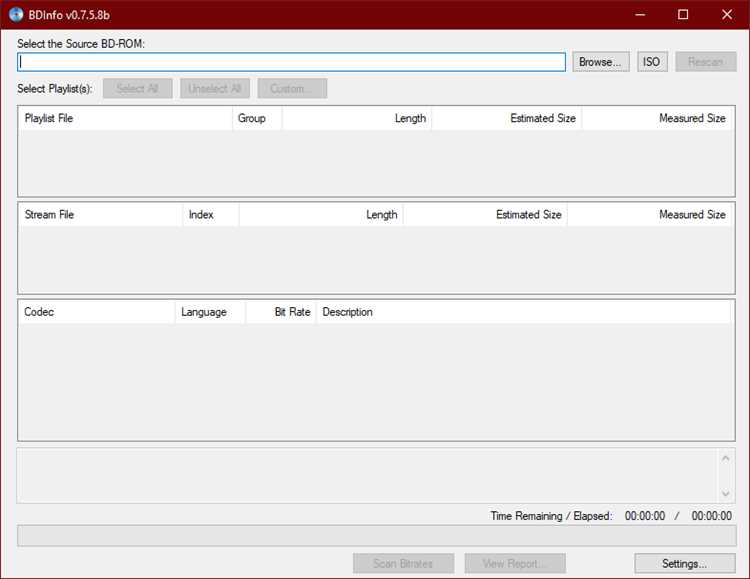
Task: Click playlist table Estimated Size header
Action: tap(507, 118)
